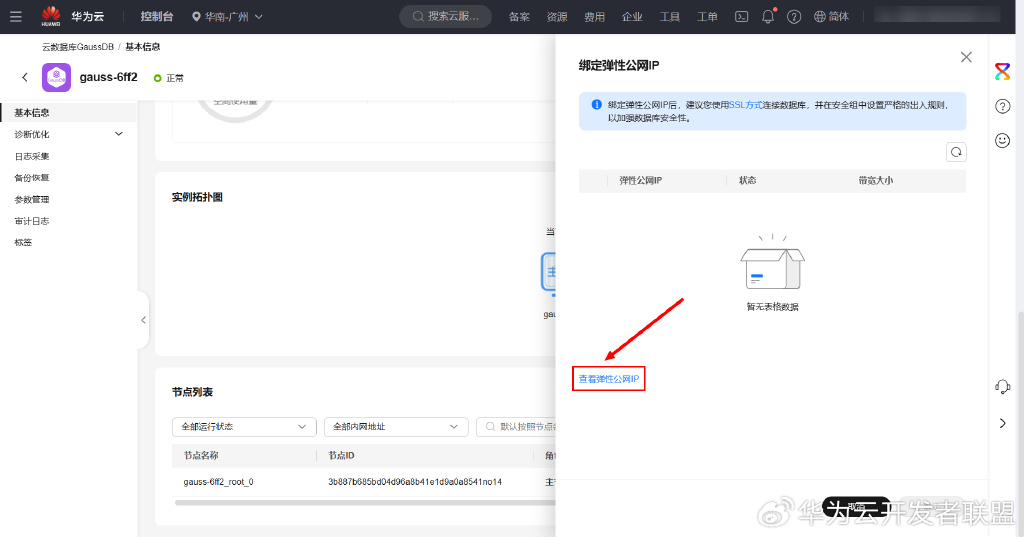Click the info icon in the notice banner
The height and width of the screenshot is (537, 1024).
596,105
